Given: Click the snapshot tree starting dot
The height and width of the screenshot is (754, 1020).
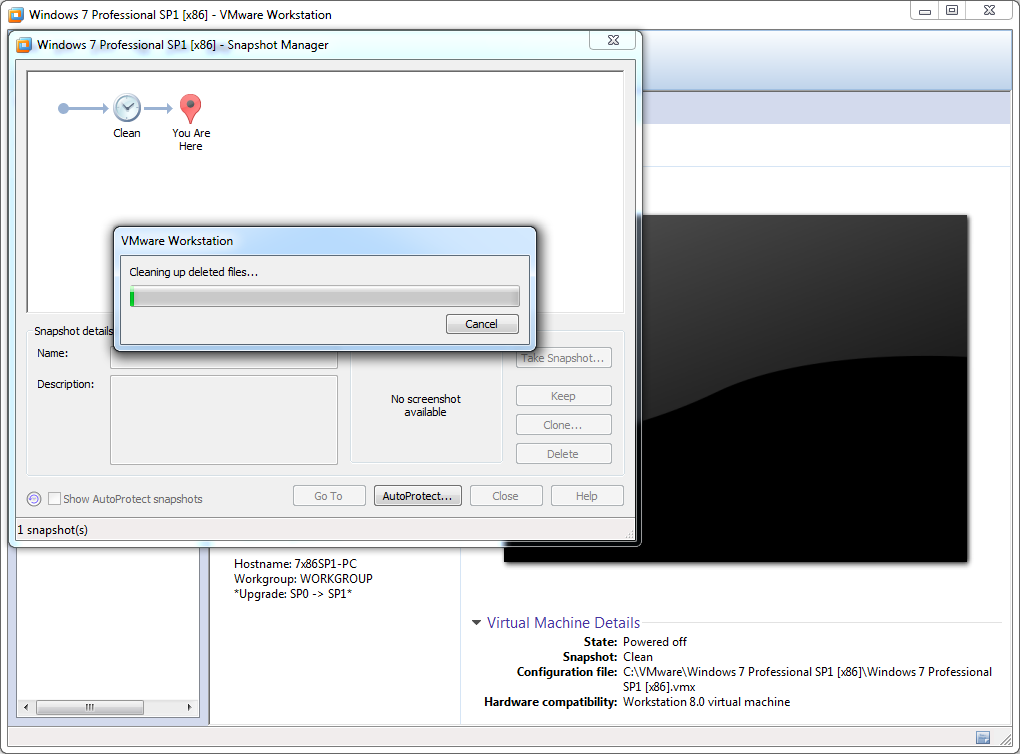Looking at the screenshot, I should point(64,108).
